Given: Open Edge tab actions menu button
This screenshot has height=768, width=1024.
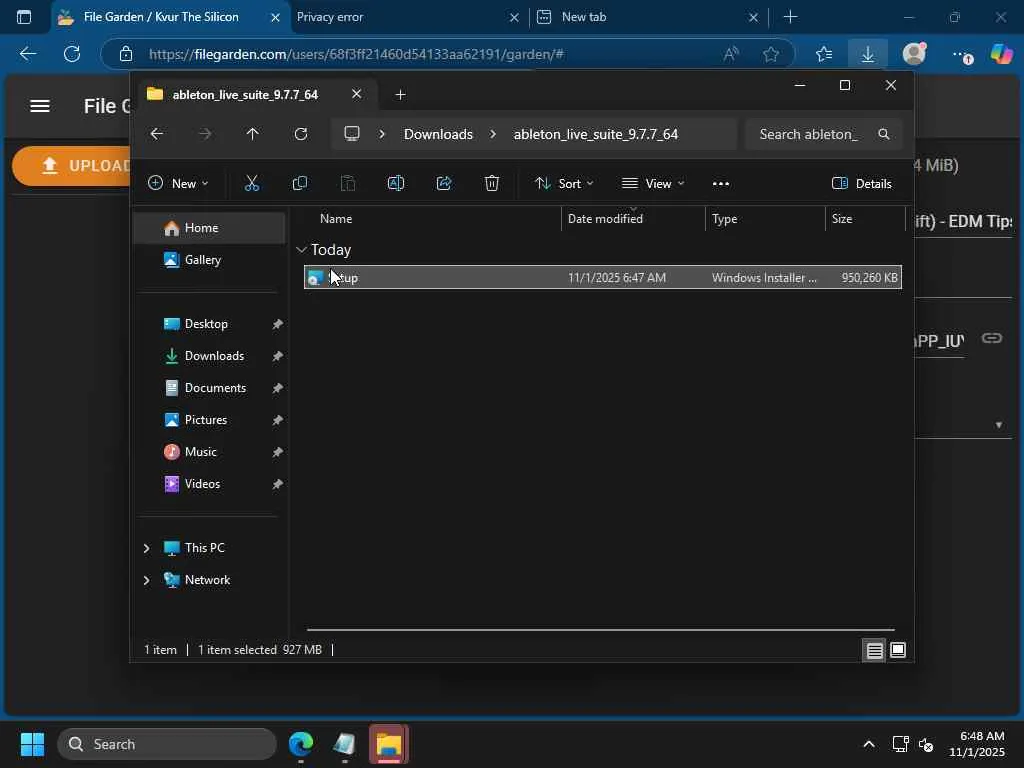Looking at the screenshot, I should 24,17.
